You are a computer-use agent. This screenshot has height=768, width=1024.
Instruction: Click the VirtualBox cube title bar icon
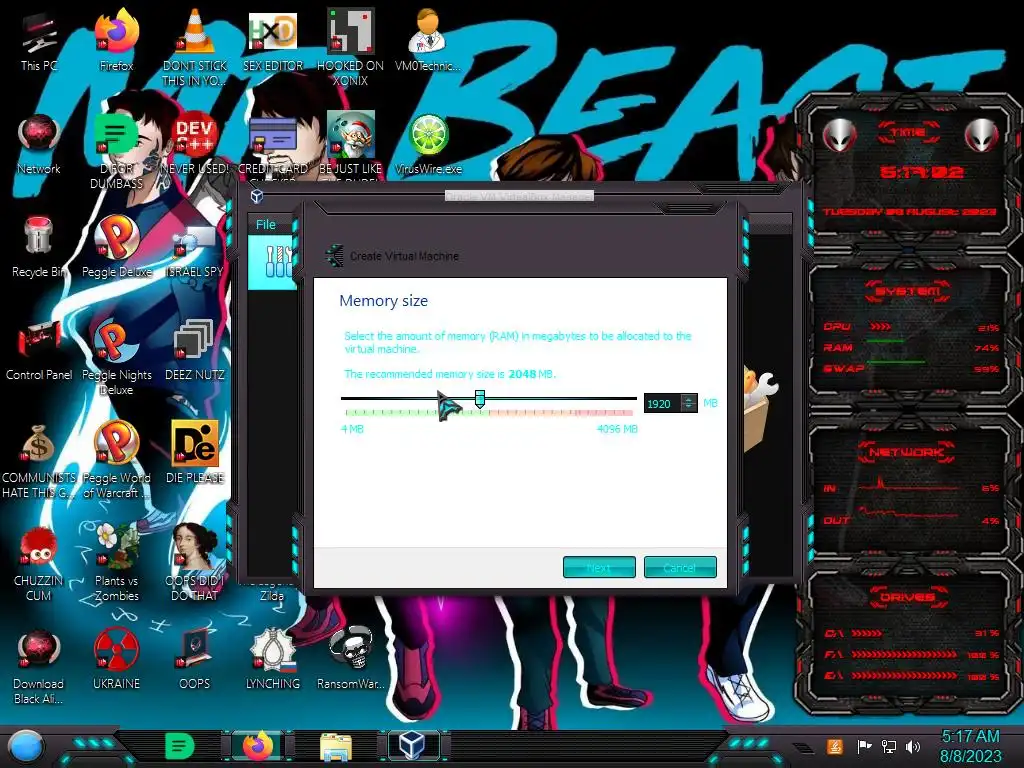tap(257, 196)
